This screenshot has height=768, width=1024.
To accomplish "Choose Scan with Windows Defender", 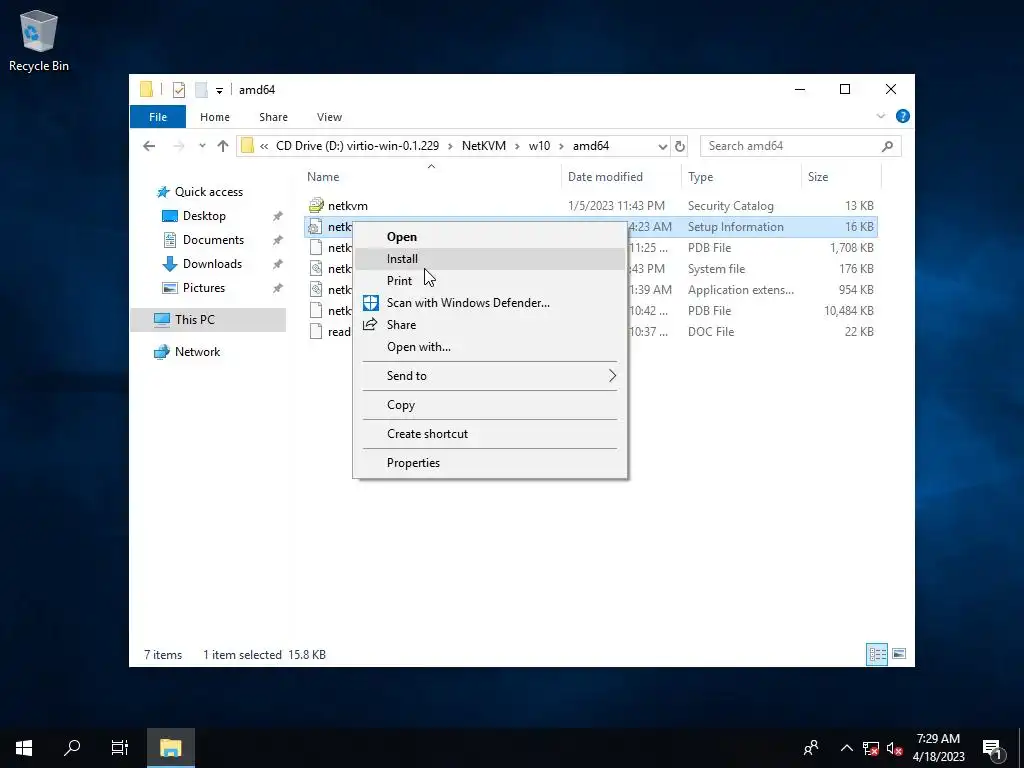I will [x=490, y=303].
